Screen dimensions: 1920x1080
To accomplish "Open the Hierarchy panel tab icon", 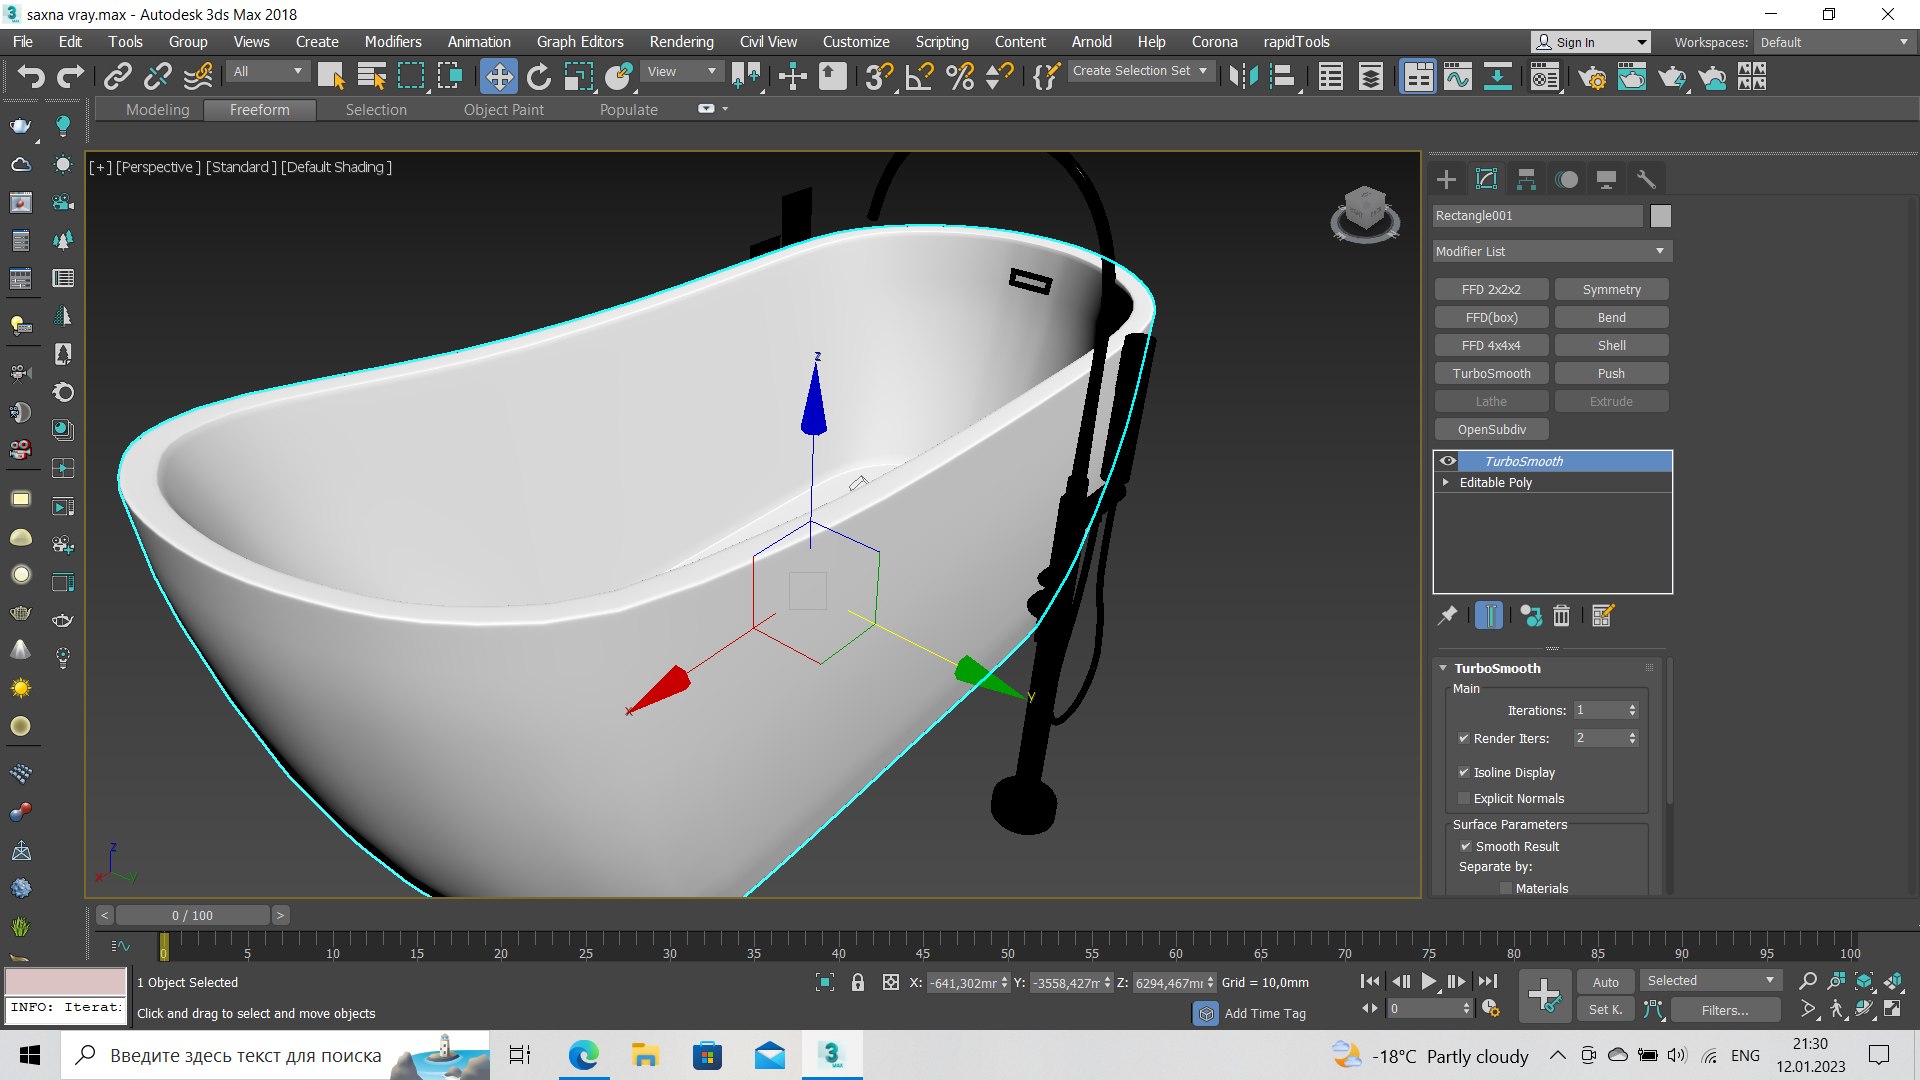I will pyautogui.click(x=1526, y=180).
